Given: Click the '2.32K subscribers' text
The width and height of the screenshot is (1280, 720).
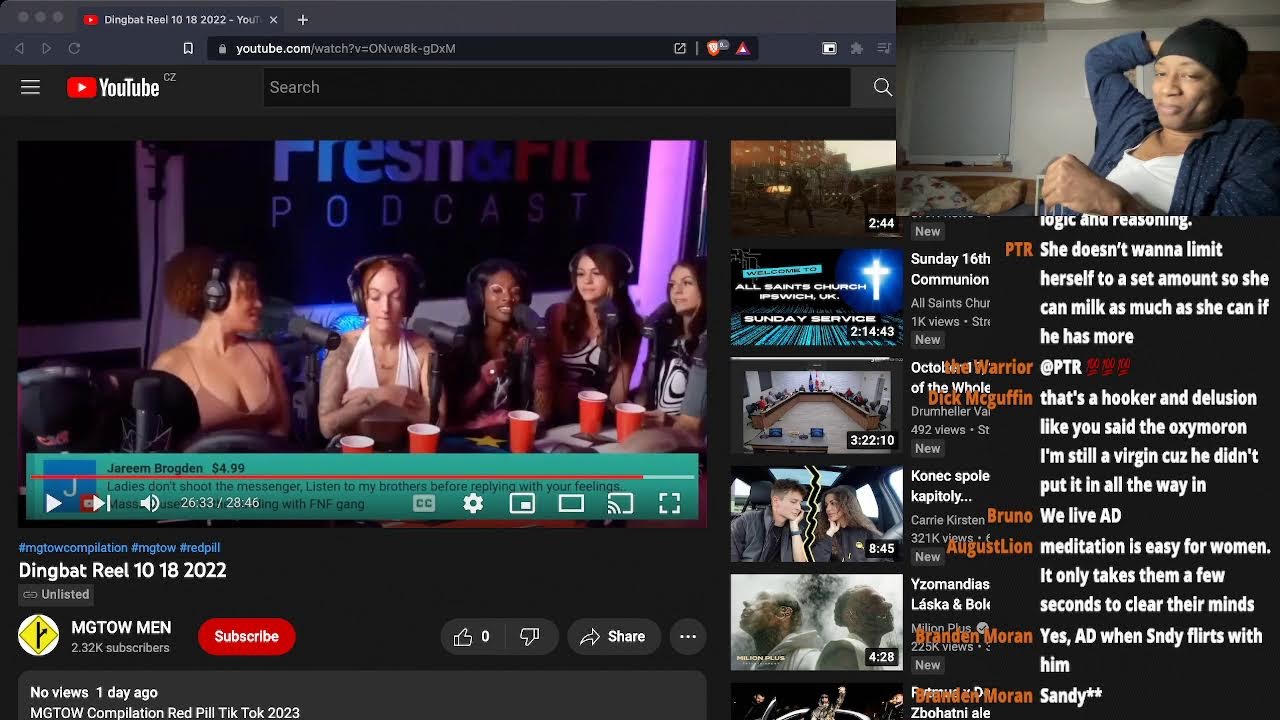Looking at the screenshot, I should tap(120, 648).
